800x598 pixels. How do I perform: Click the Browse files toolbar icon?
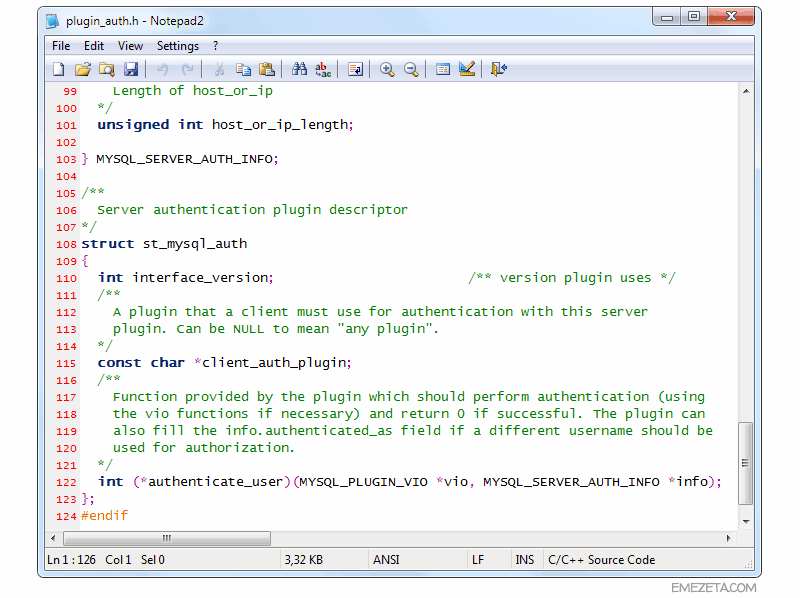tap(107, 69)
